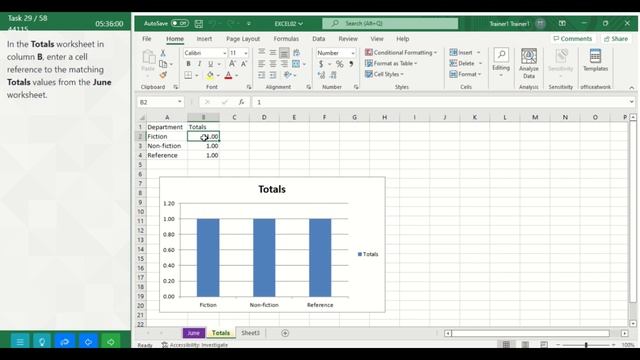
Task: Select the June sheet tab
Action: coord(193,333)
